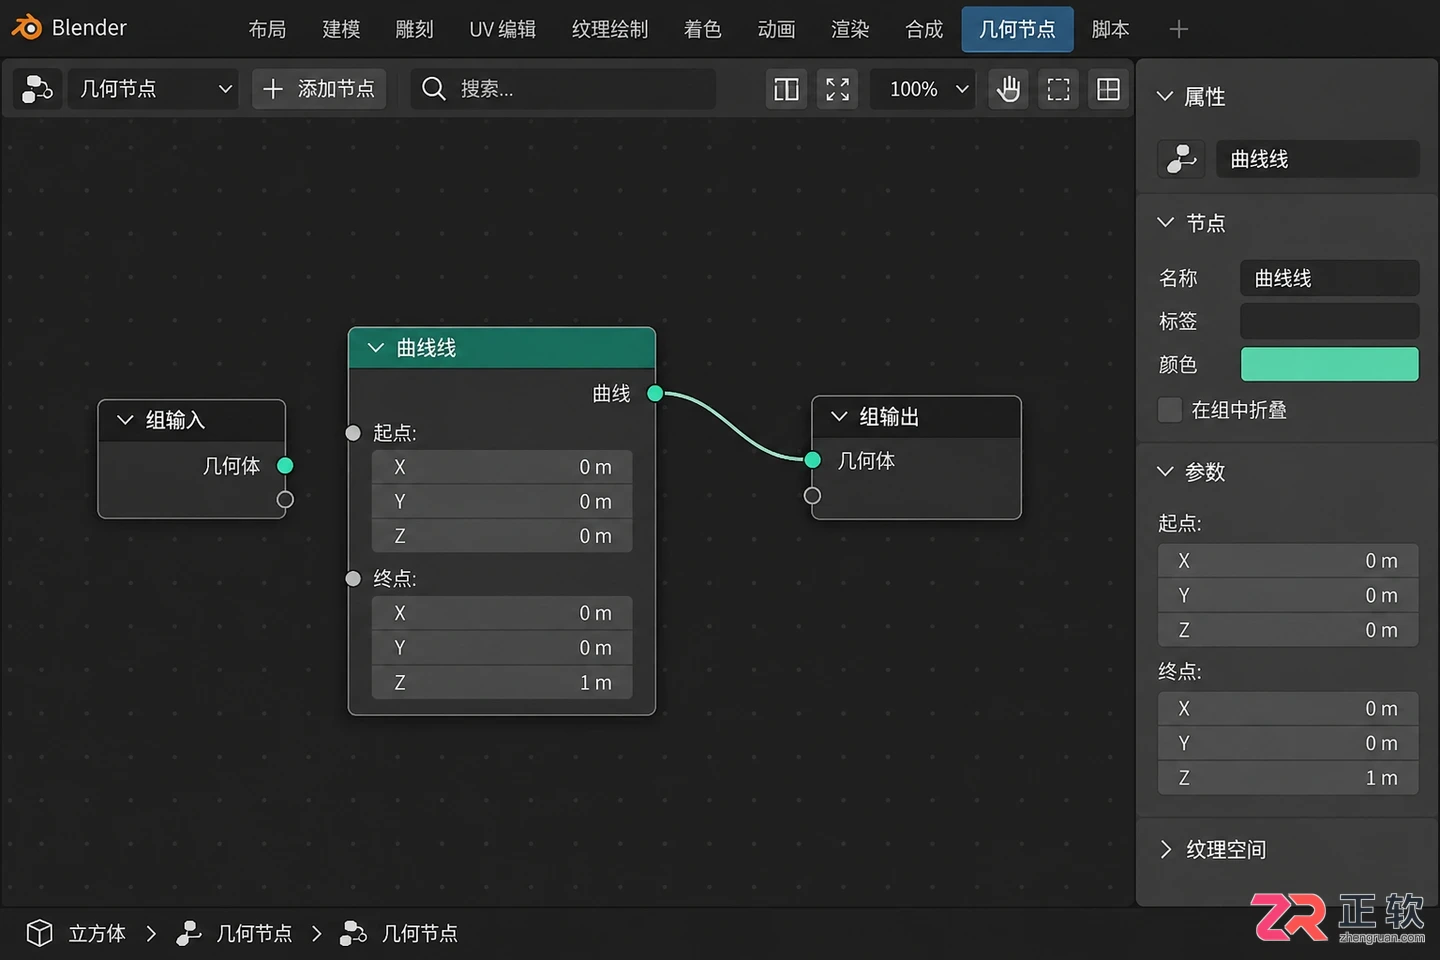Click the 几何体 input socket on 组输出 node
Image resolution: width=1440 pixels, height=960 pixels.
pos(812,460)
